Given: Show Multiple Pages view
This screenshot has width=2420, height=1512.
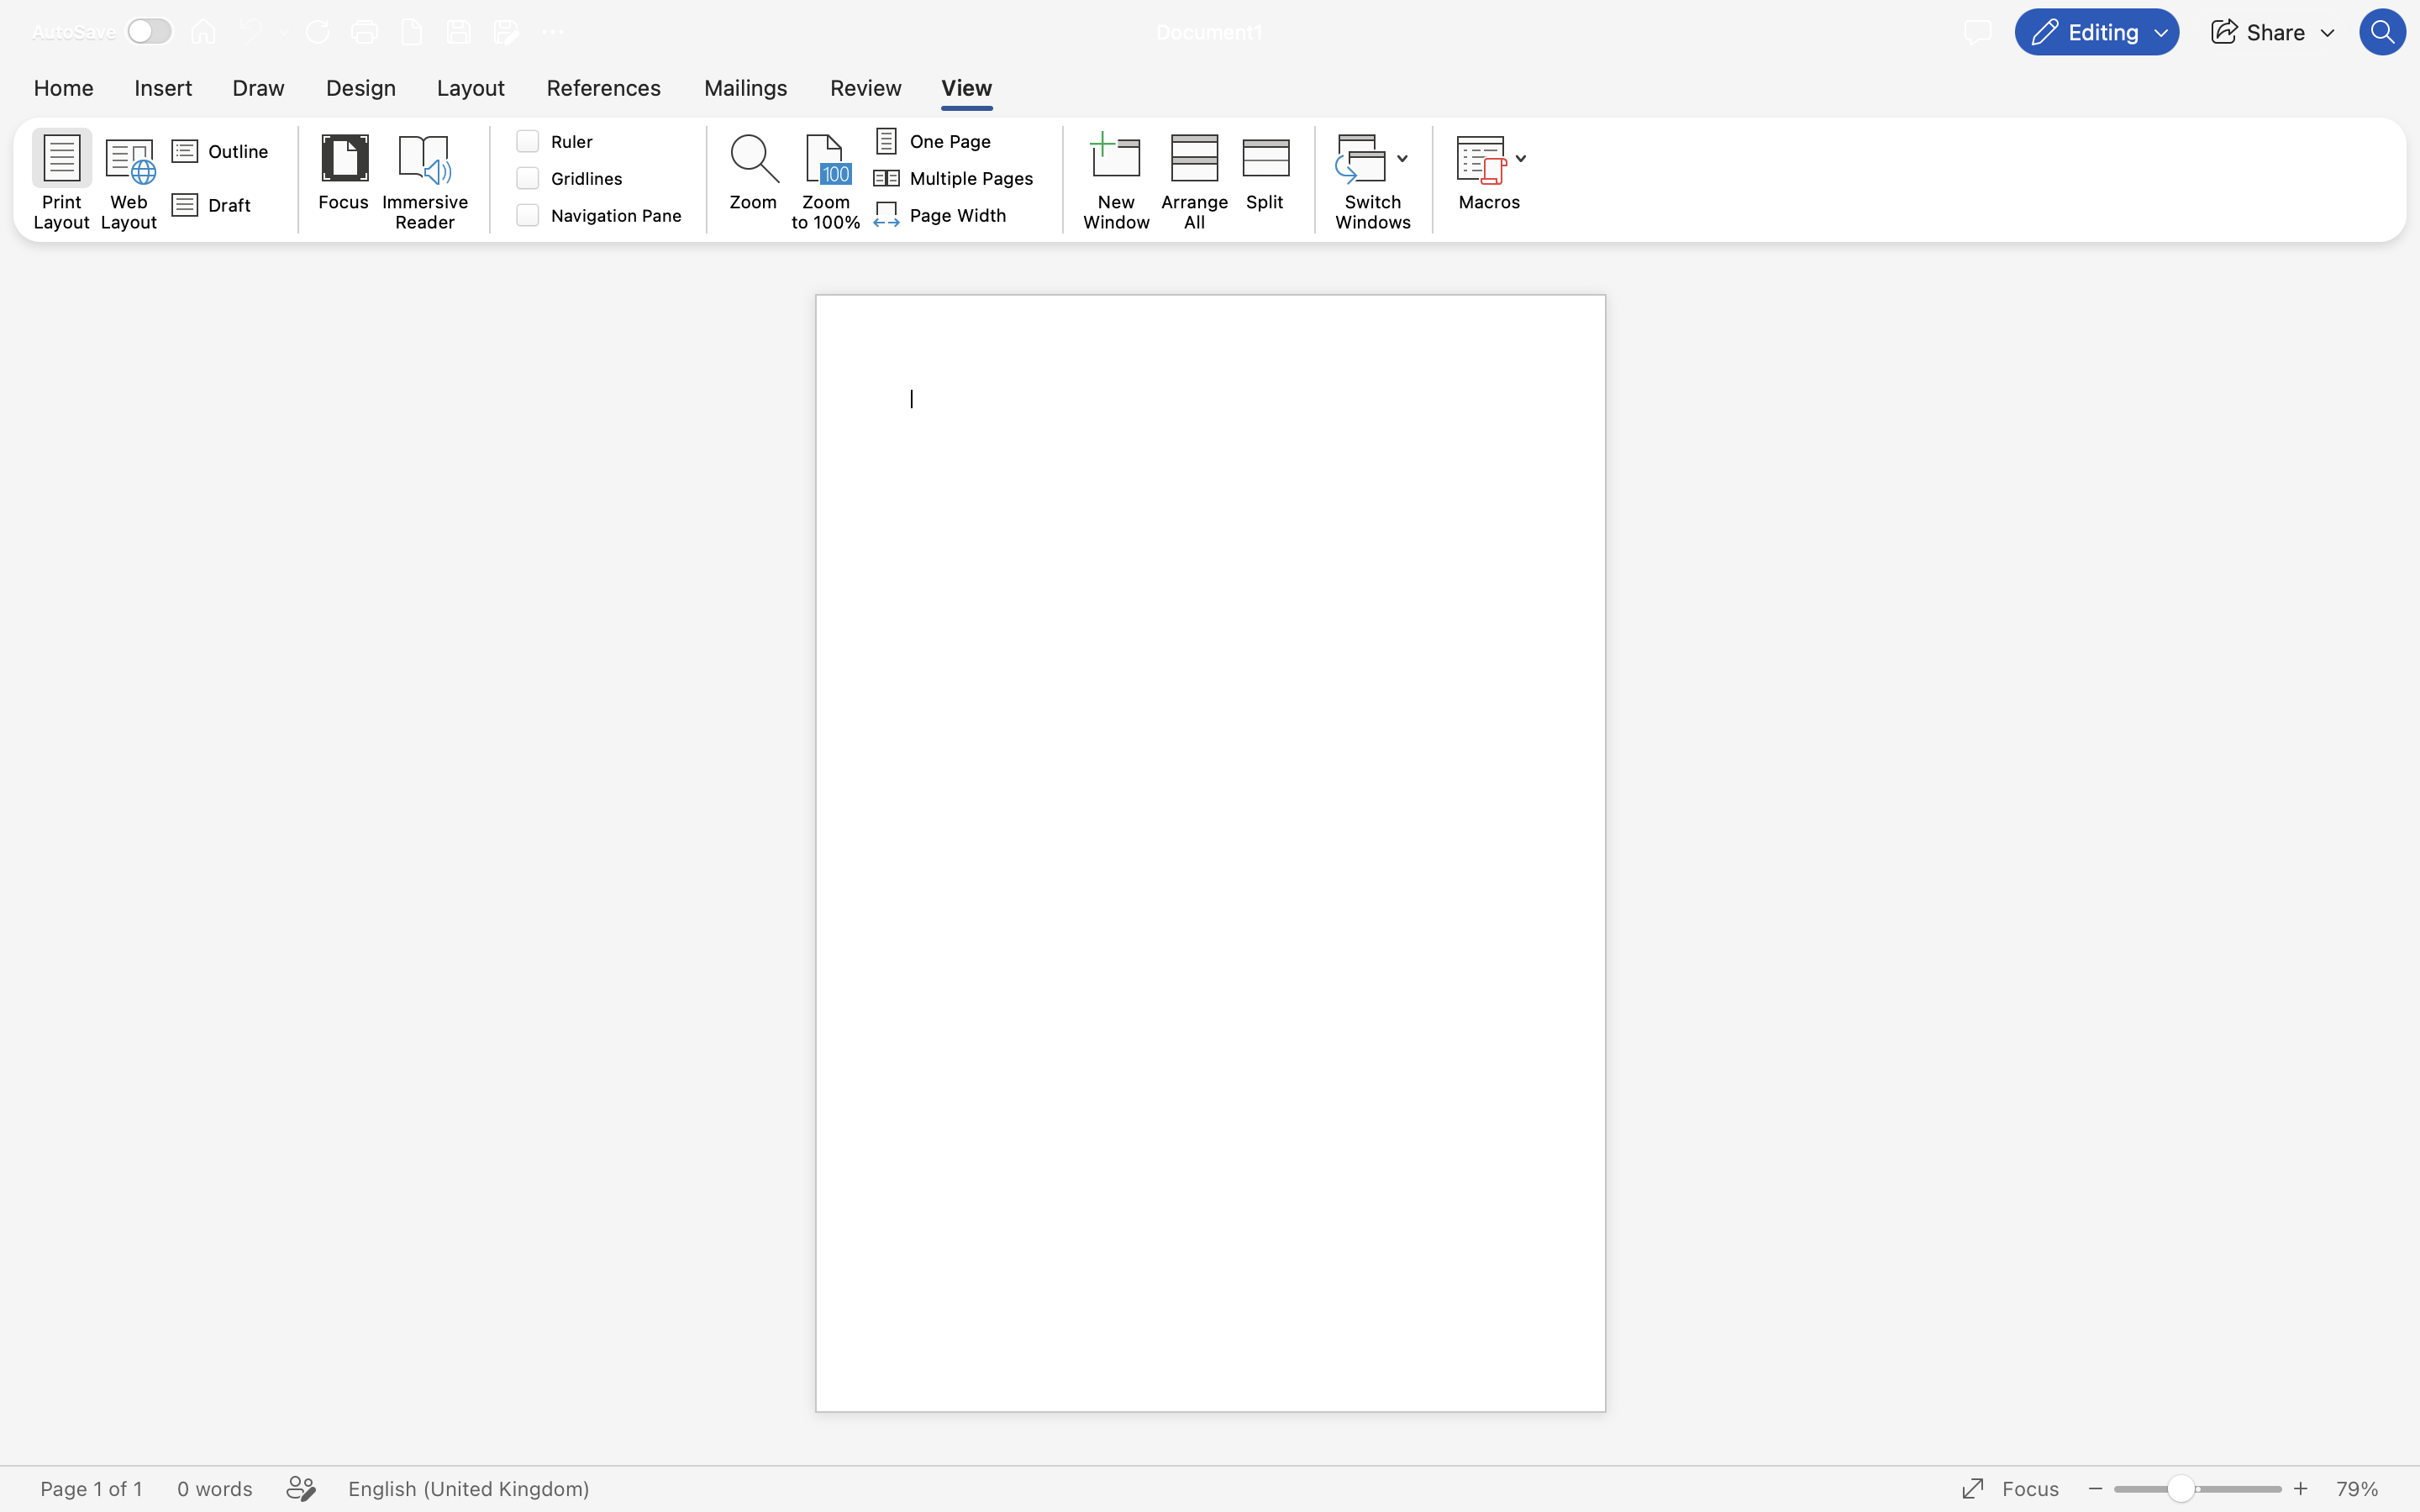Looking at the screenshot, I should tap(954, 178).
